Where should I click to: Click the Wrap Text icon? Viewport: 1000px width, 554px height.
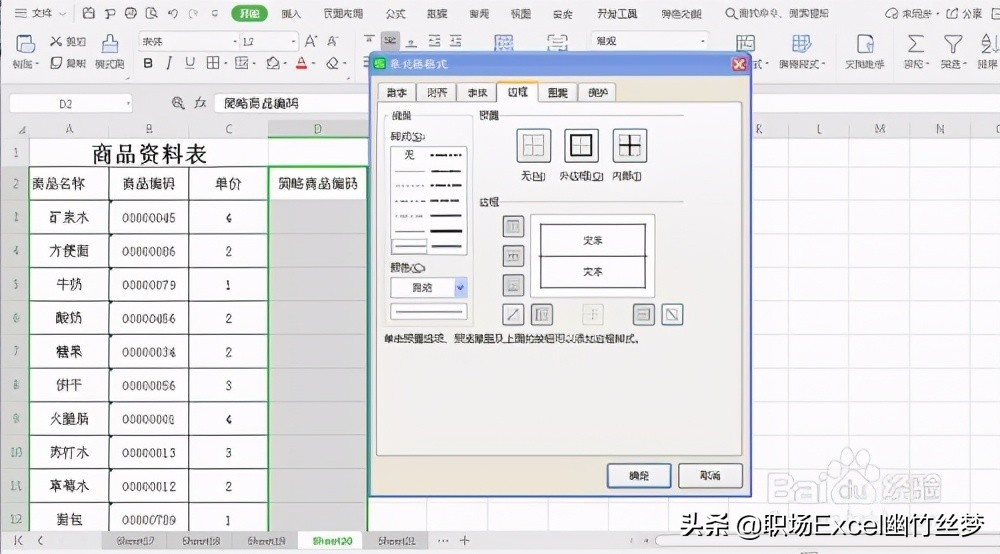[x=557, y=43]
